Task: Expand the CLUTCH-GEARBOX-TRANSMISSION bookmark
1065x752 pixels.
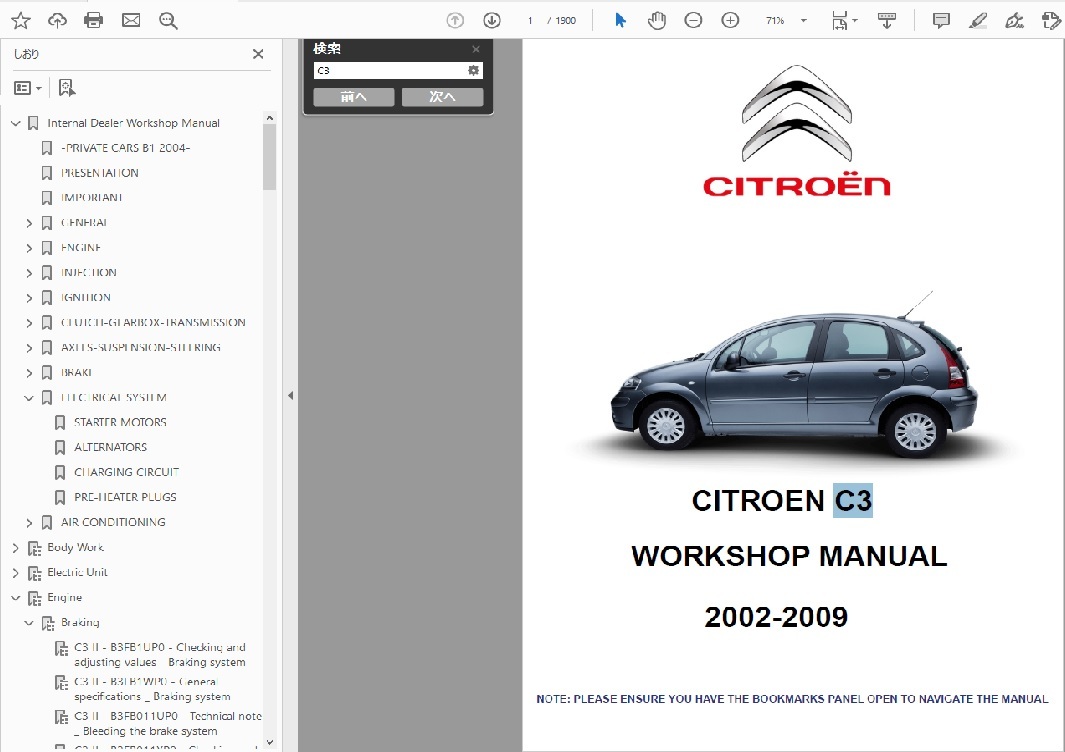Action: (29, 323)
